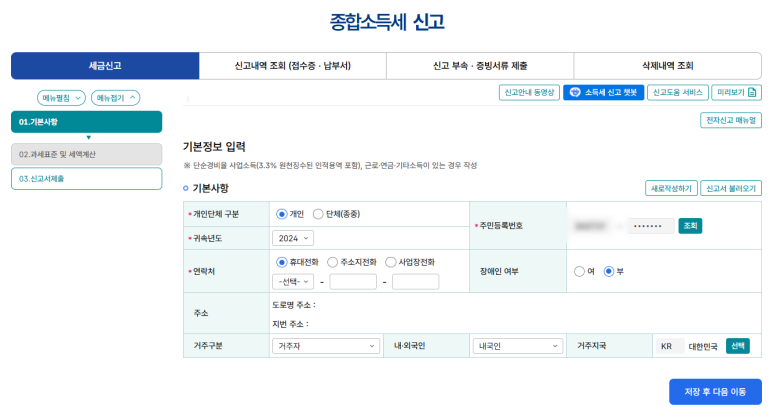Click the chatbot icon in 소득세 신고 챗봇

(x=575, y=92)
